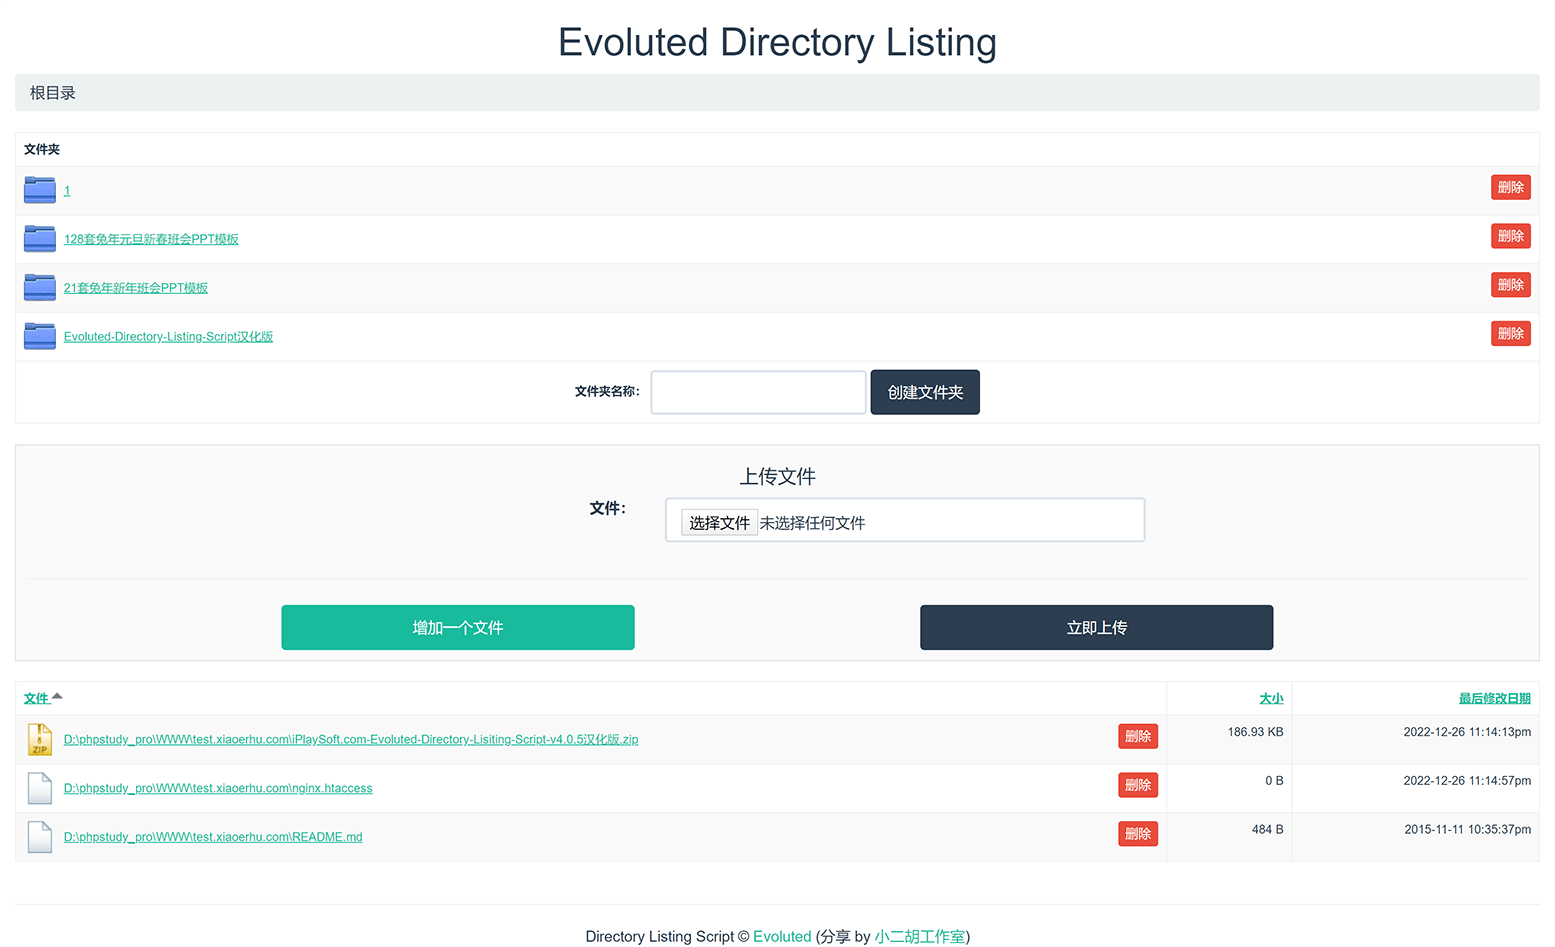Screen dimensions: 1555x947
Task: Click folder icon for 21套兔年新年班会PPT模板
Action: (x=40, y=288)
